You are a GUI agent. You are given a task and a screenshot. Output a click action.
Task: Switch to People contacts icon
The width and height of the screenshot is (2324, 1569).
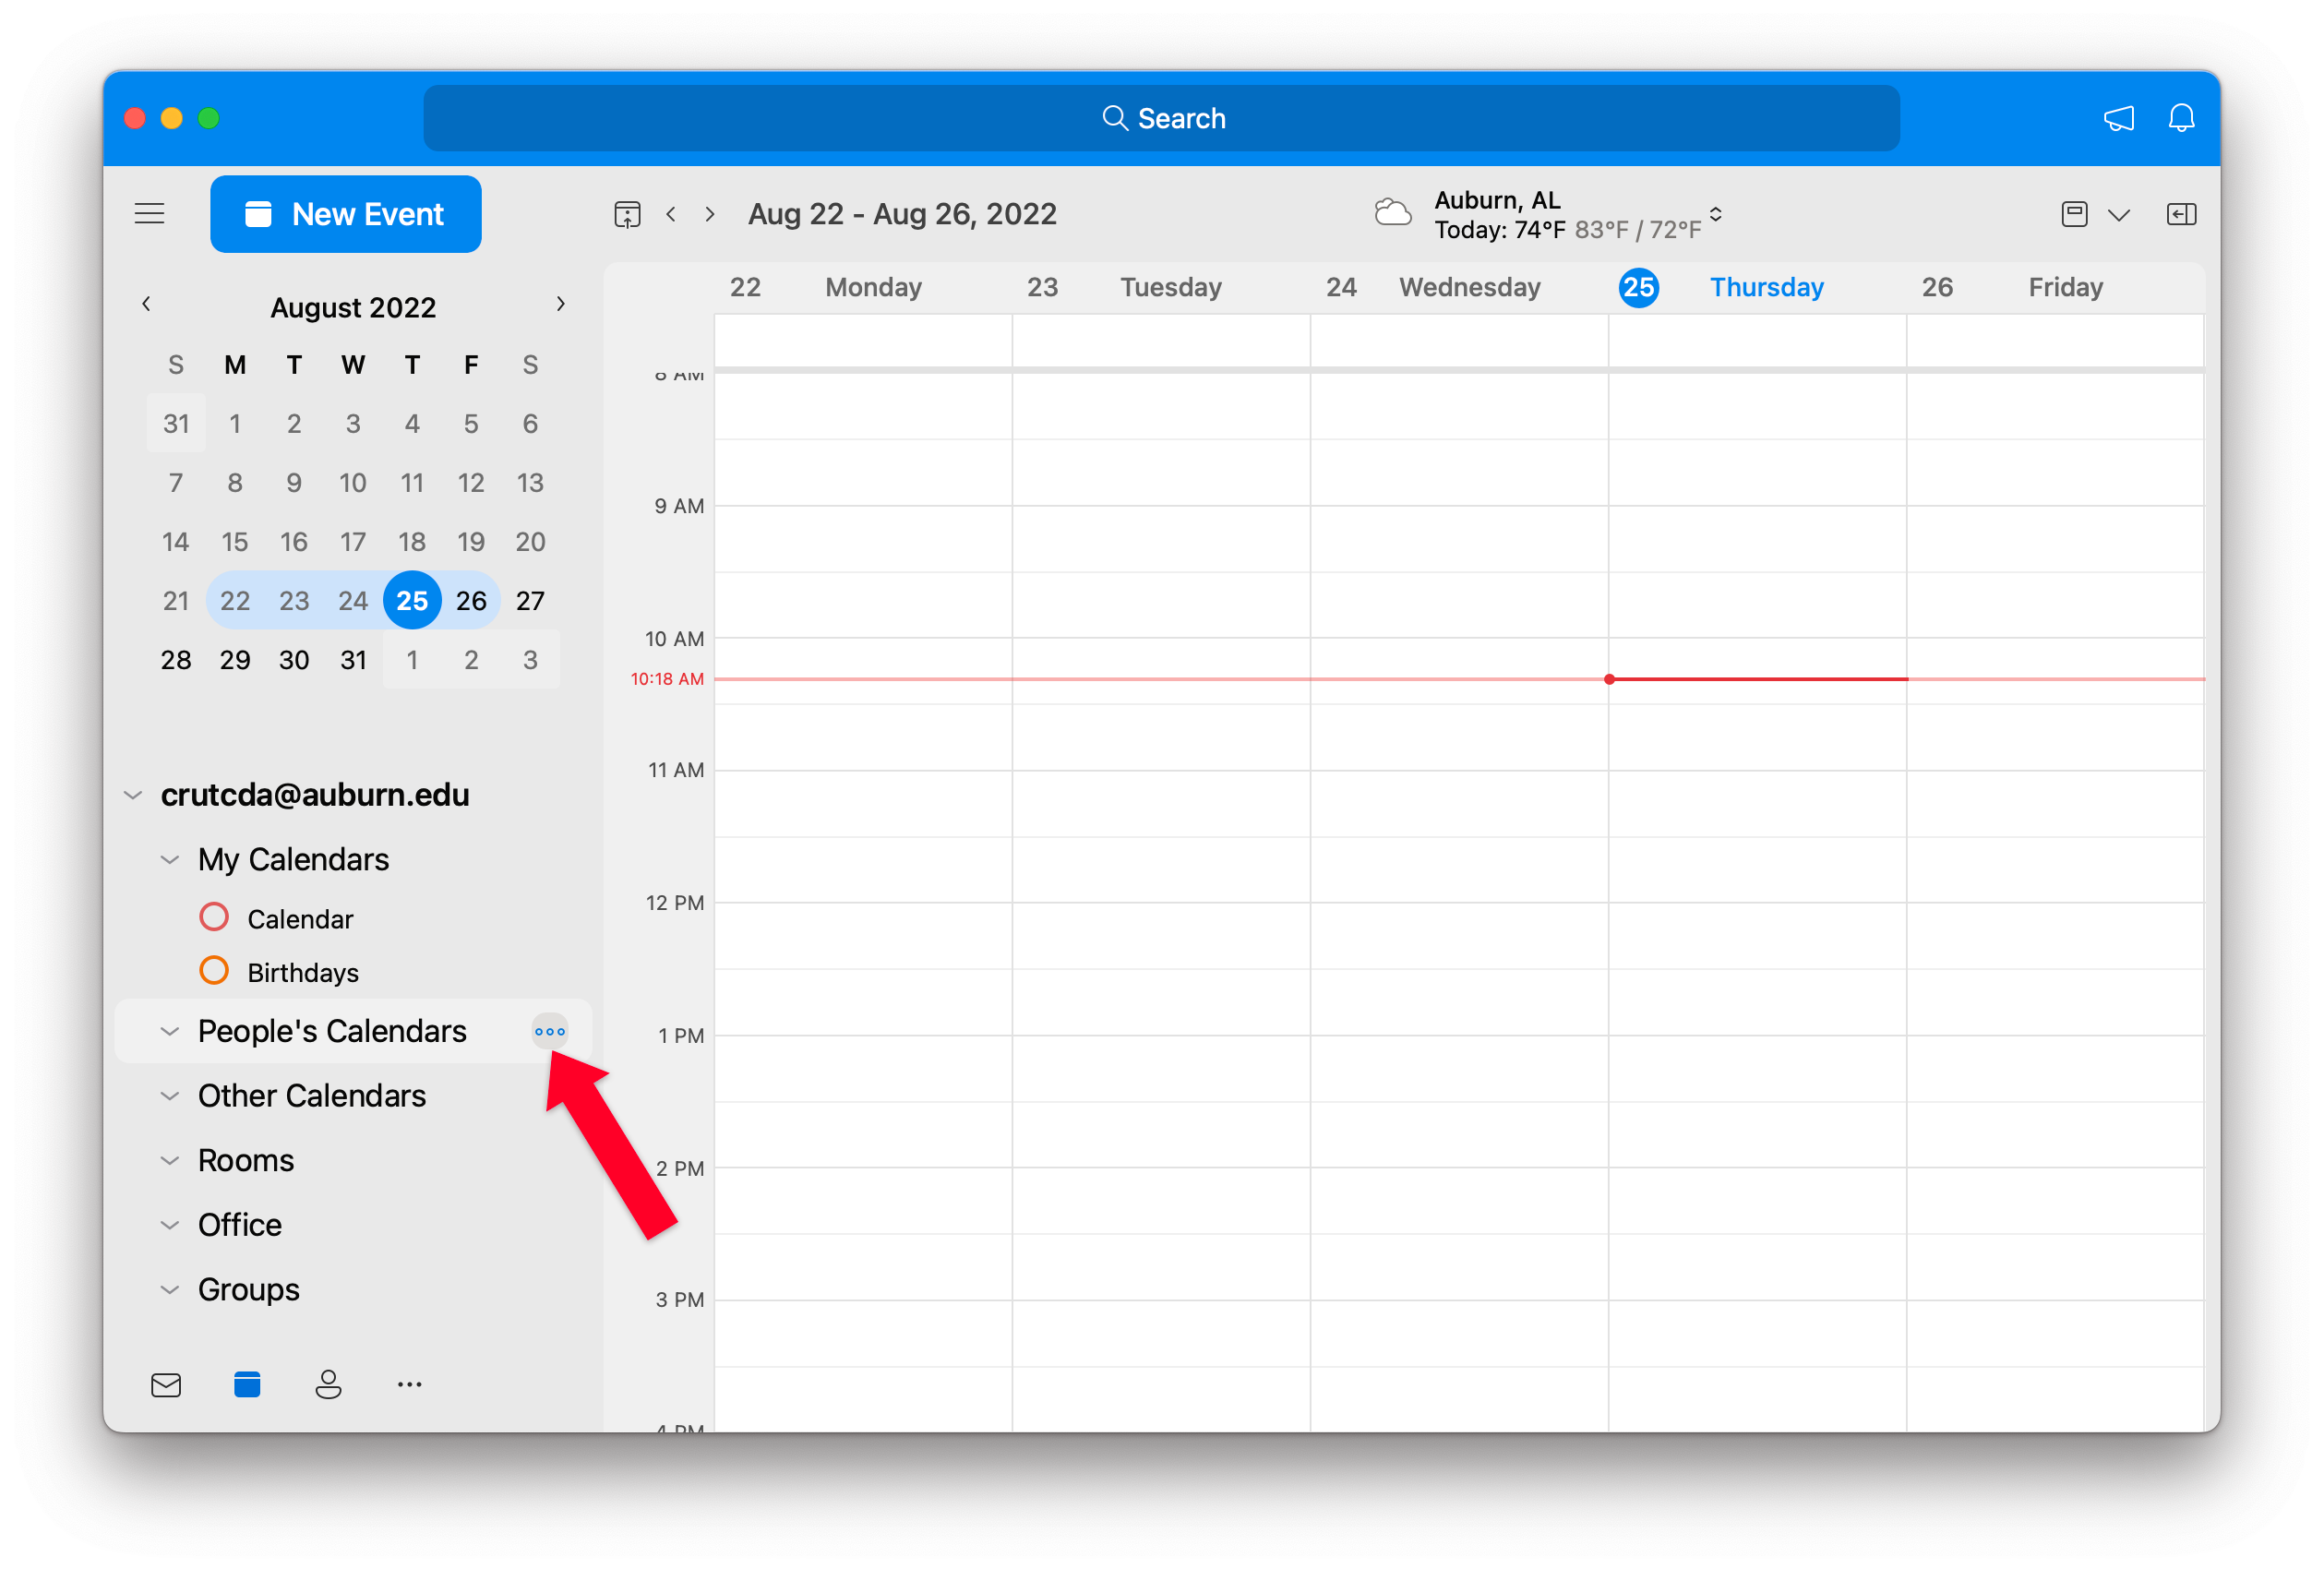coord(328,1384)
